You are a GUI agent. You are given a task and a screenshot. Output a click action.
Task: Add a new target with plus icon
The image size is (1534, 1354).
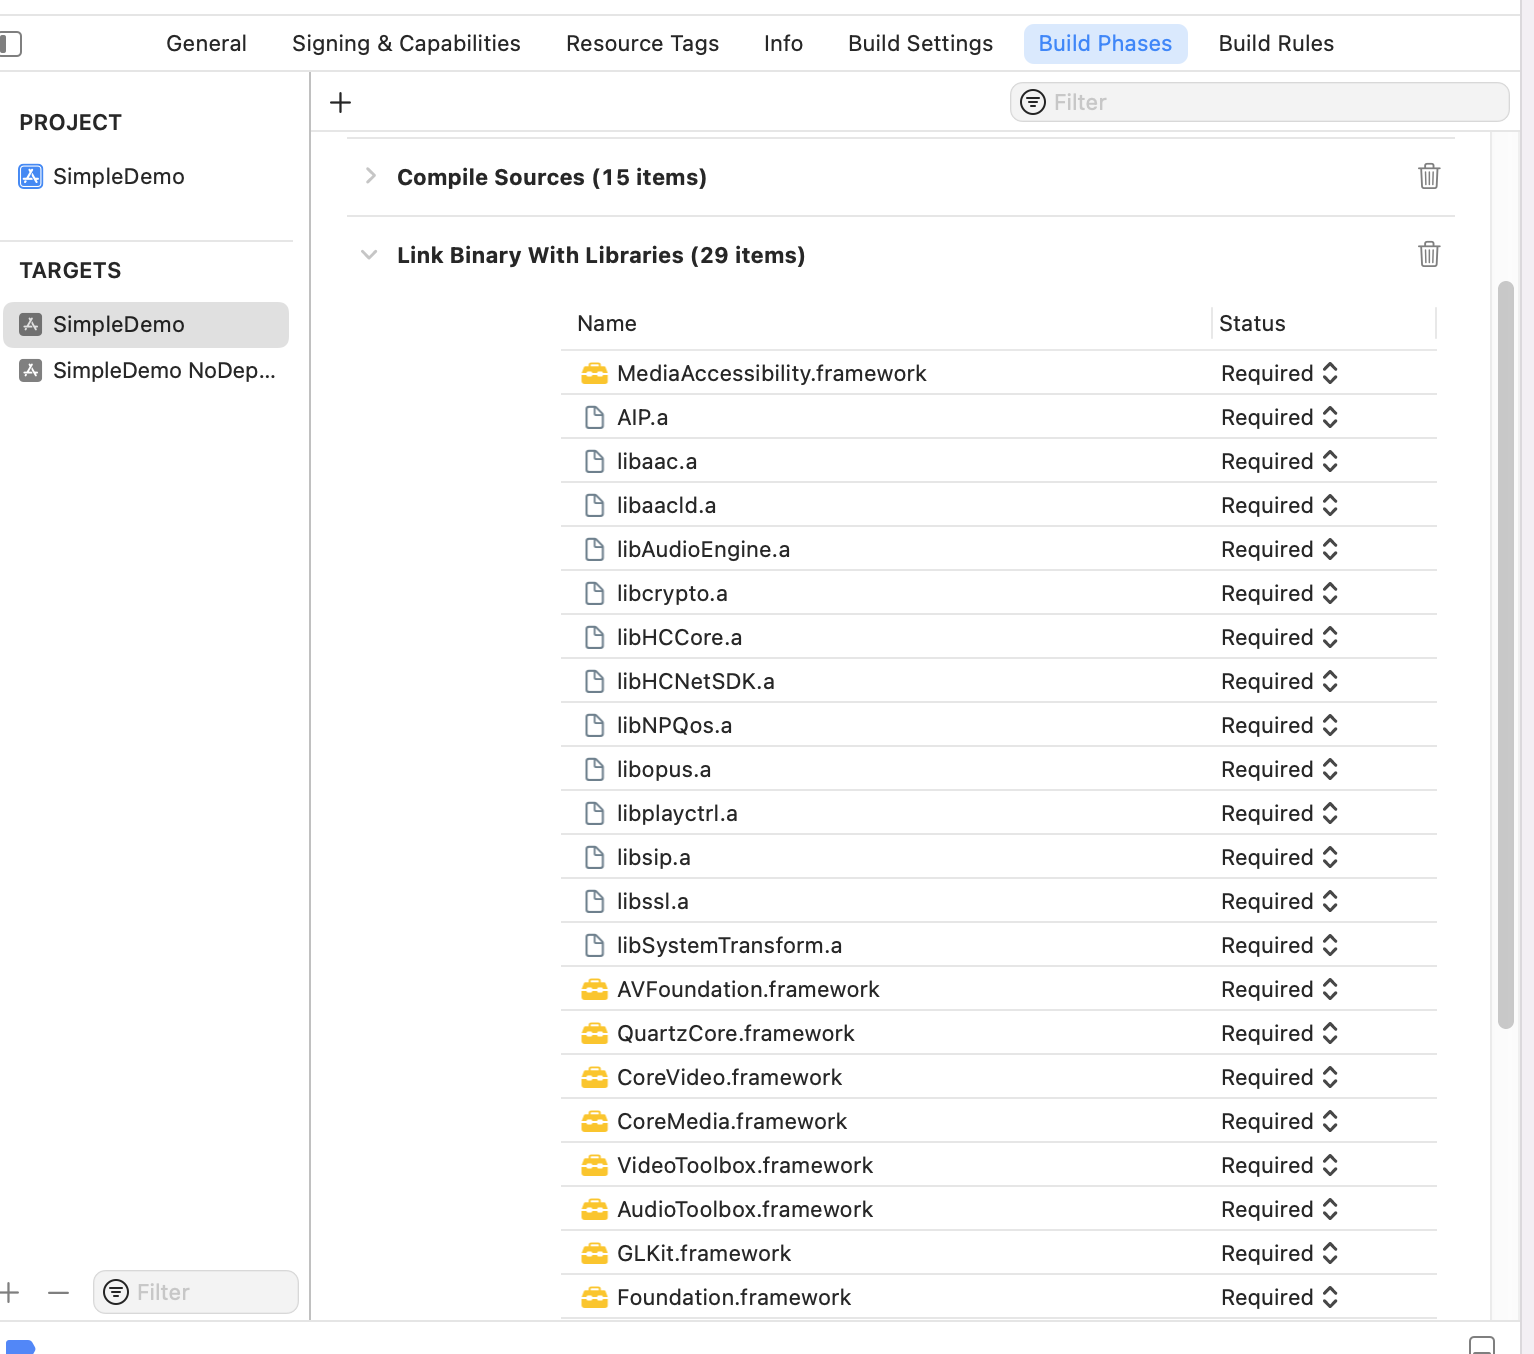10,1292
